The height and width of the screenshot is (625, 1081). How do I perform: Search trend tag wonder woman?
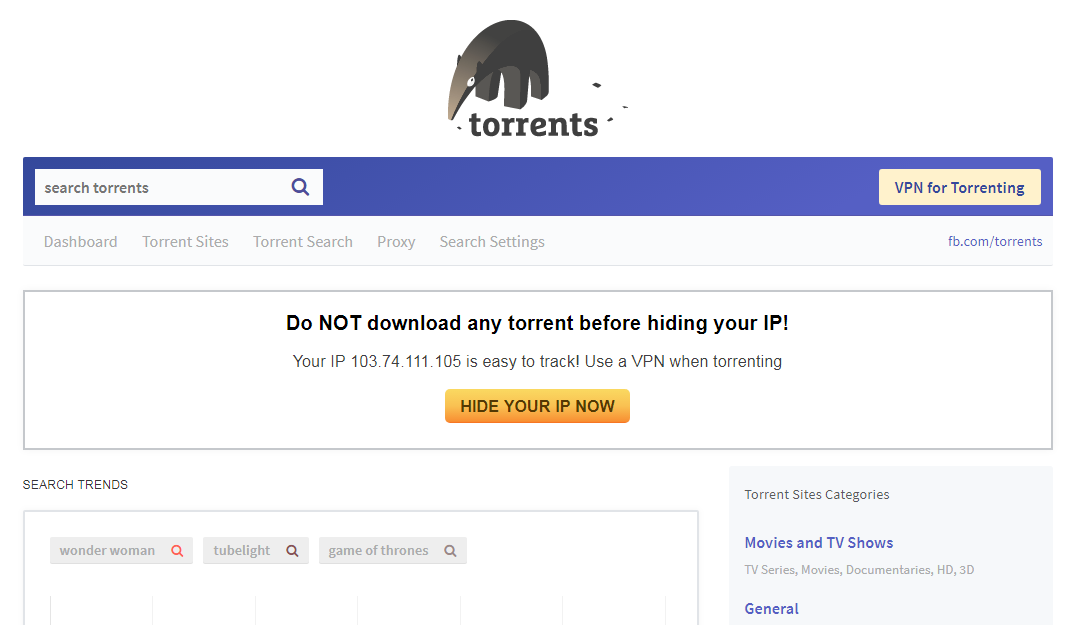tap(121, 551)
